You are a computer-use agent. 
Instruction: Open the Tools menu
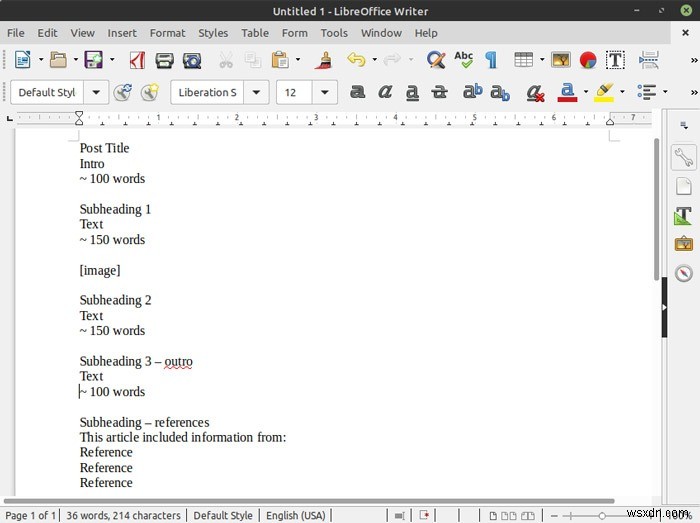(334, 33)
